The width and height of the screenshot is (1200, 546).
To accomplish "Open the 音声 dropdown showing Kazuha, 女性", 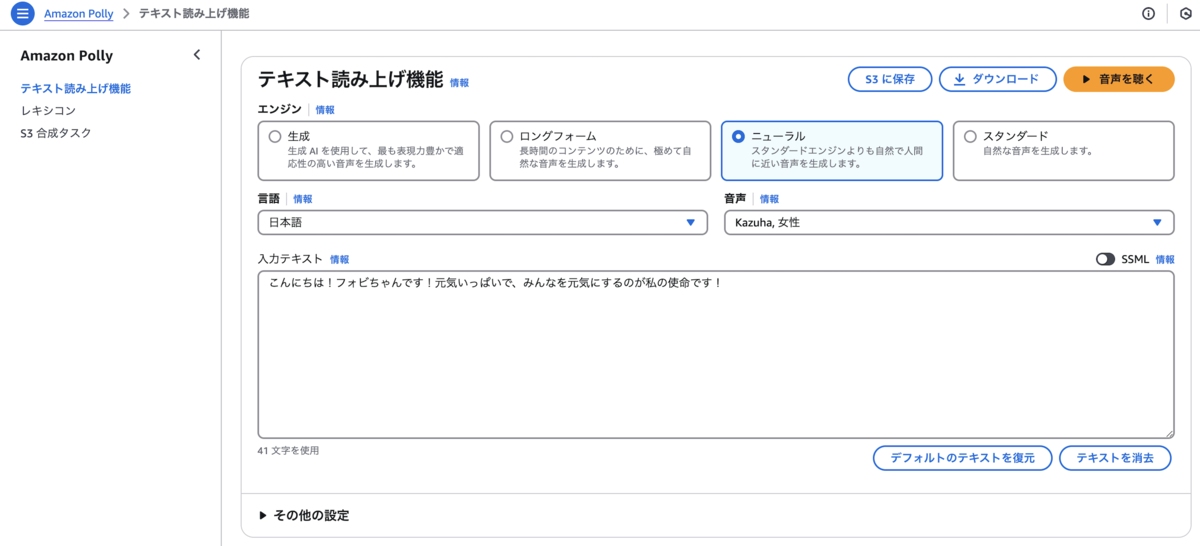I will point(949,223).
